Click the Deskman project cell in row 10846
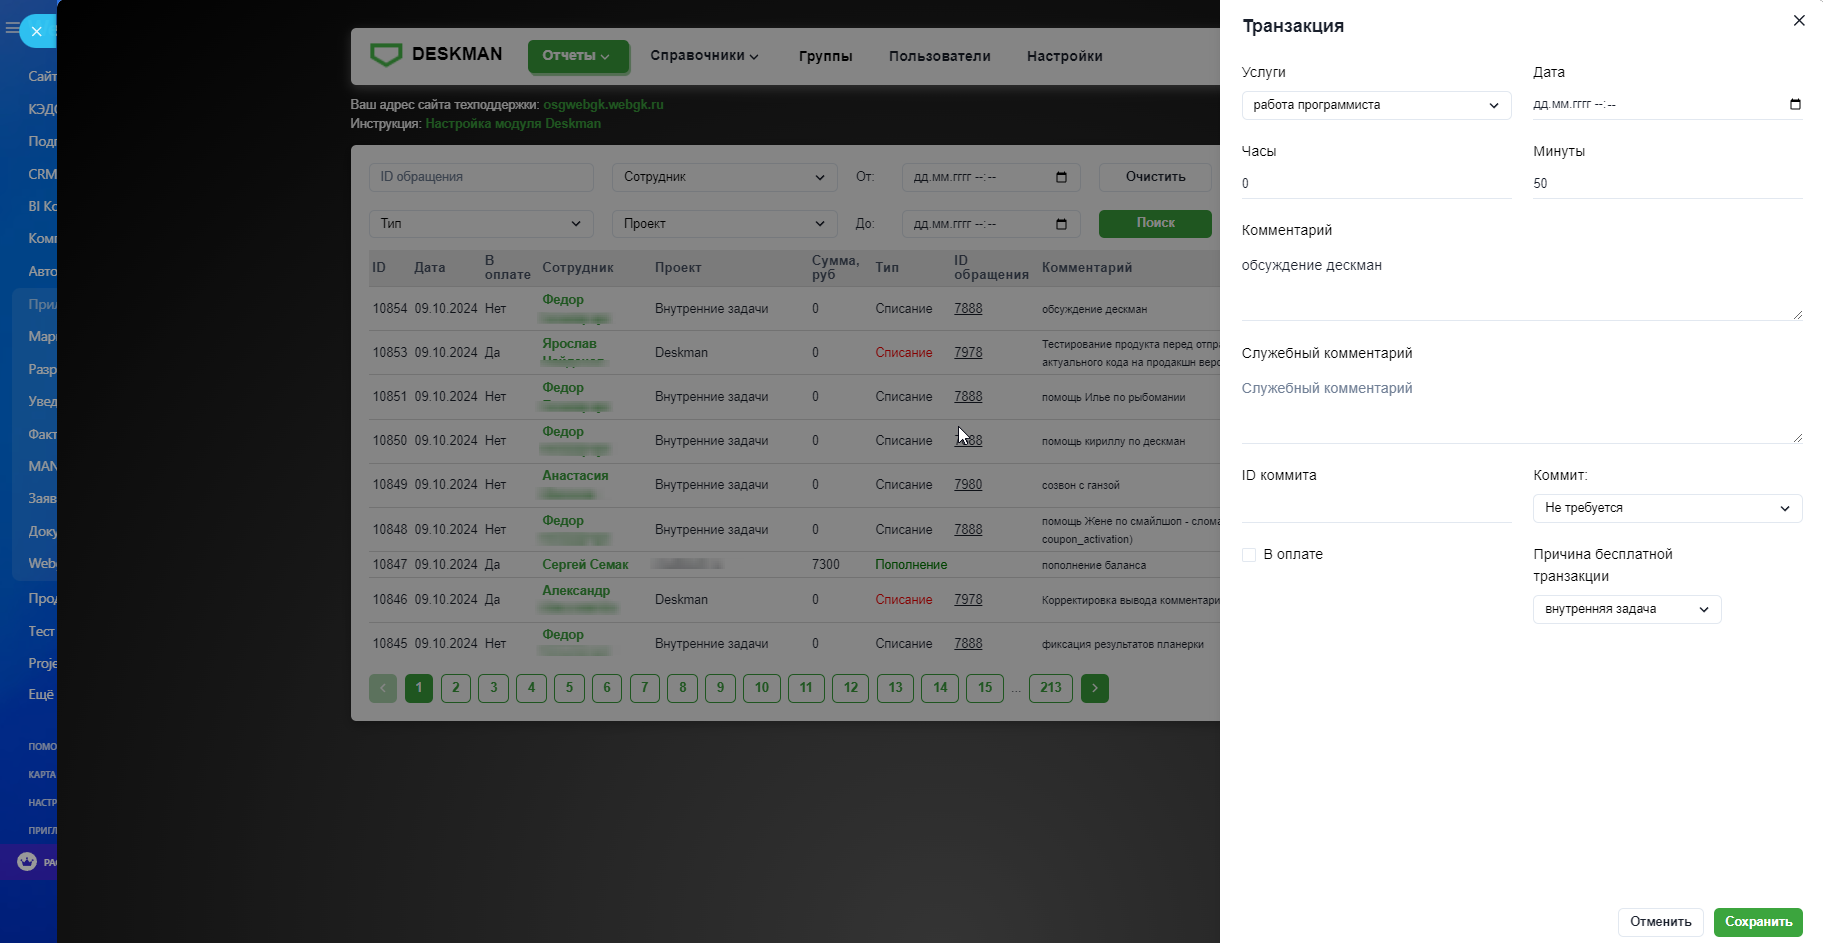 681,600
